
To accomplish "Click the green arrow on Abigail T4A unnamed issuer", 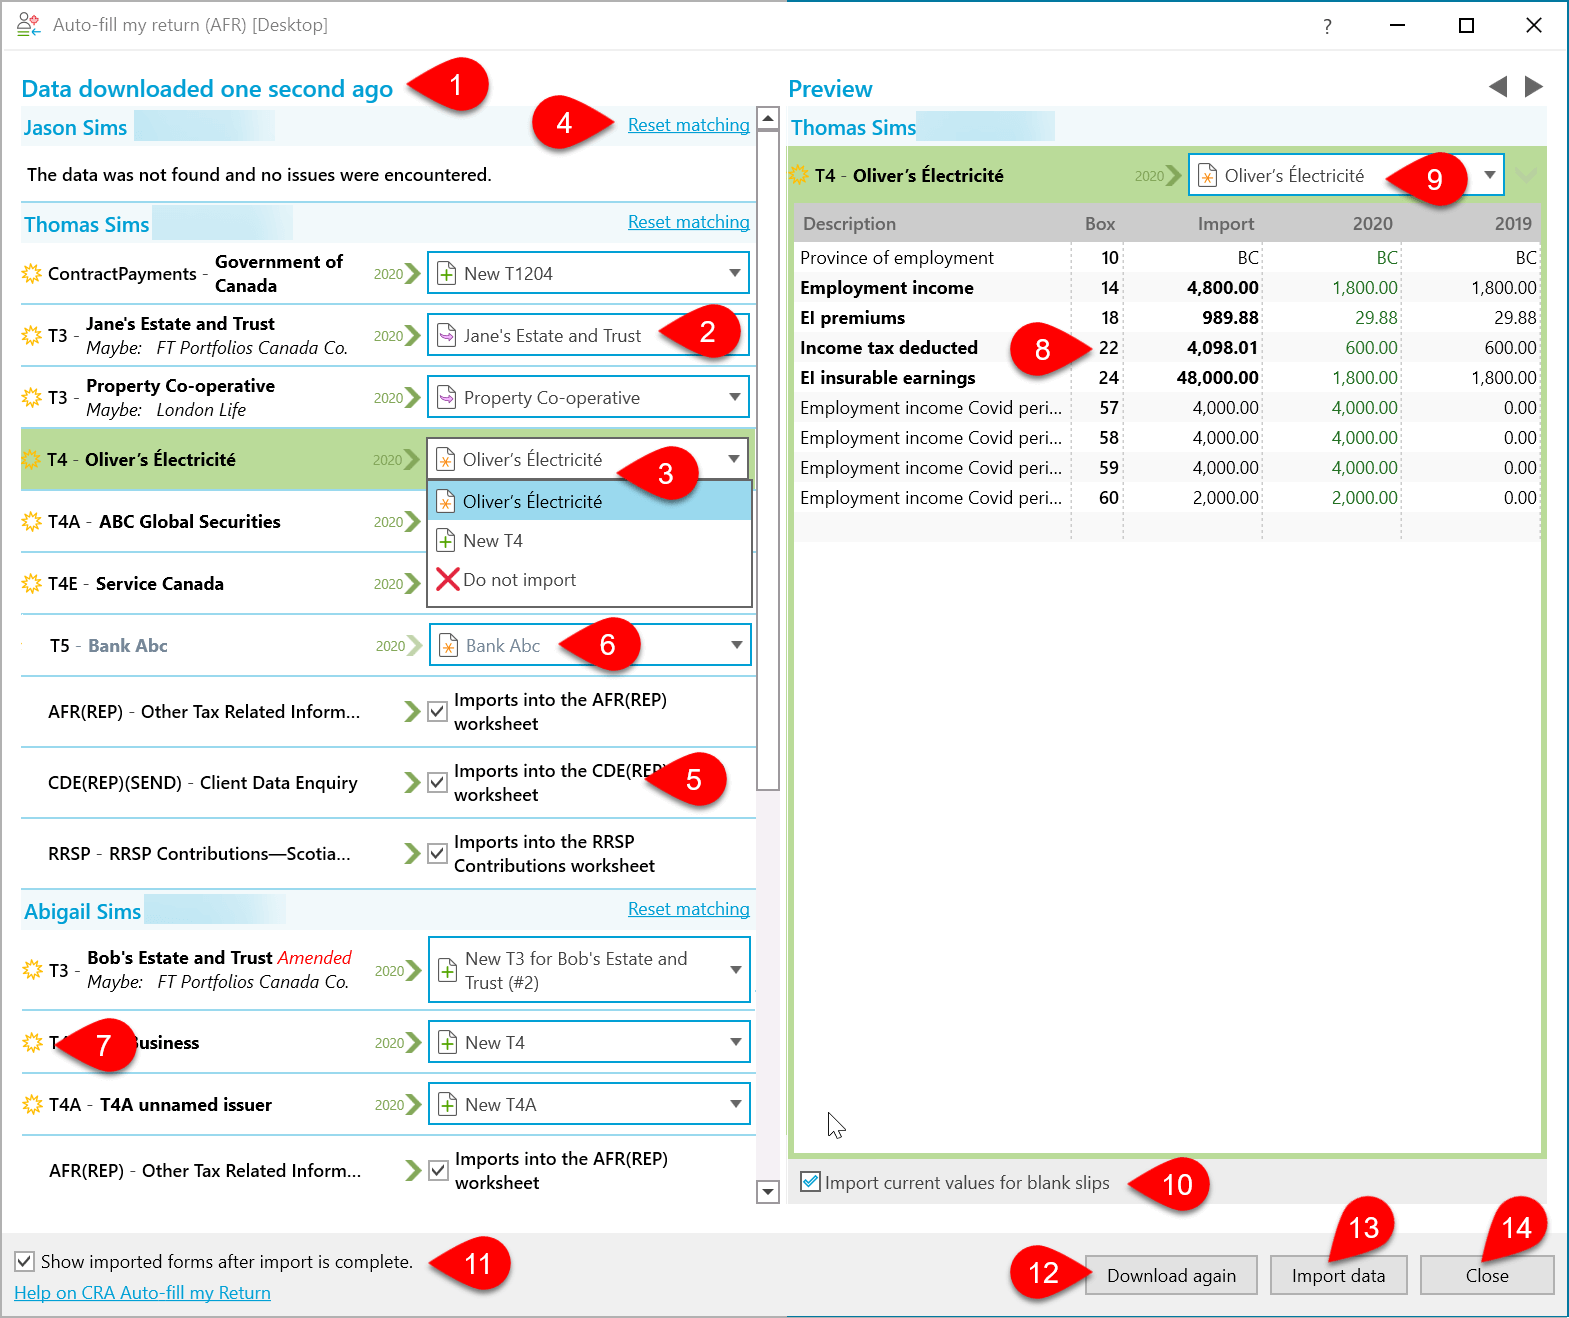I will click(x=414, y=1104).
